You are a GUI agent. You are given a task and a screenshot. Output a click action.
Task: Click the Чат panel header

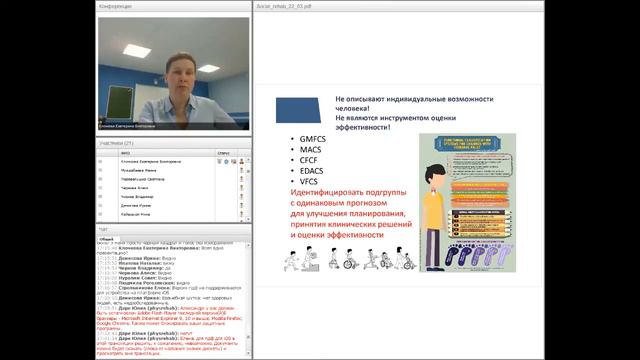click(173, 229)
